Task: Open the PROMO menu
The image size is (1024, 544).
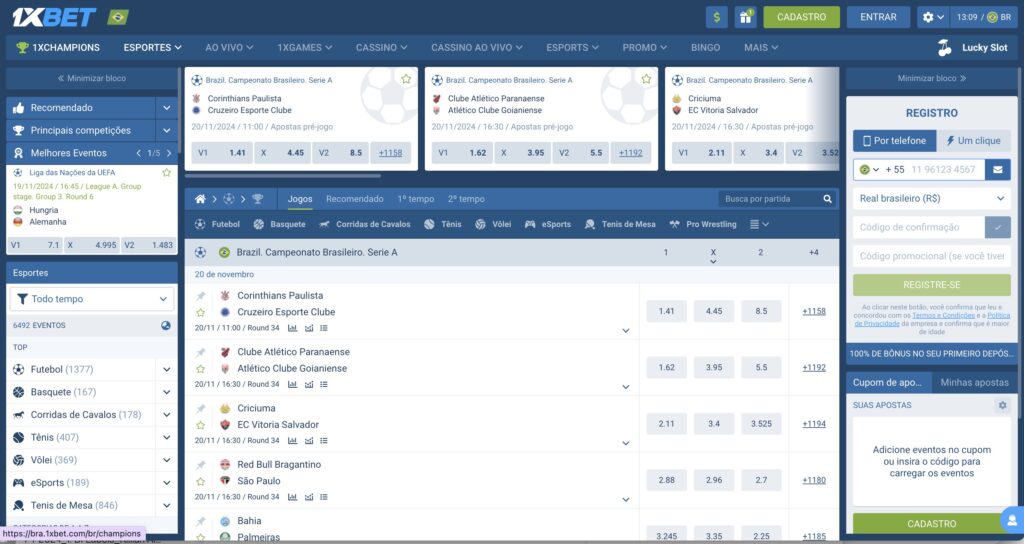Action: pyautogui.click(x=645, y=48)
